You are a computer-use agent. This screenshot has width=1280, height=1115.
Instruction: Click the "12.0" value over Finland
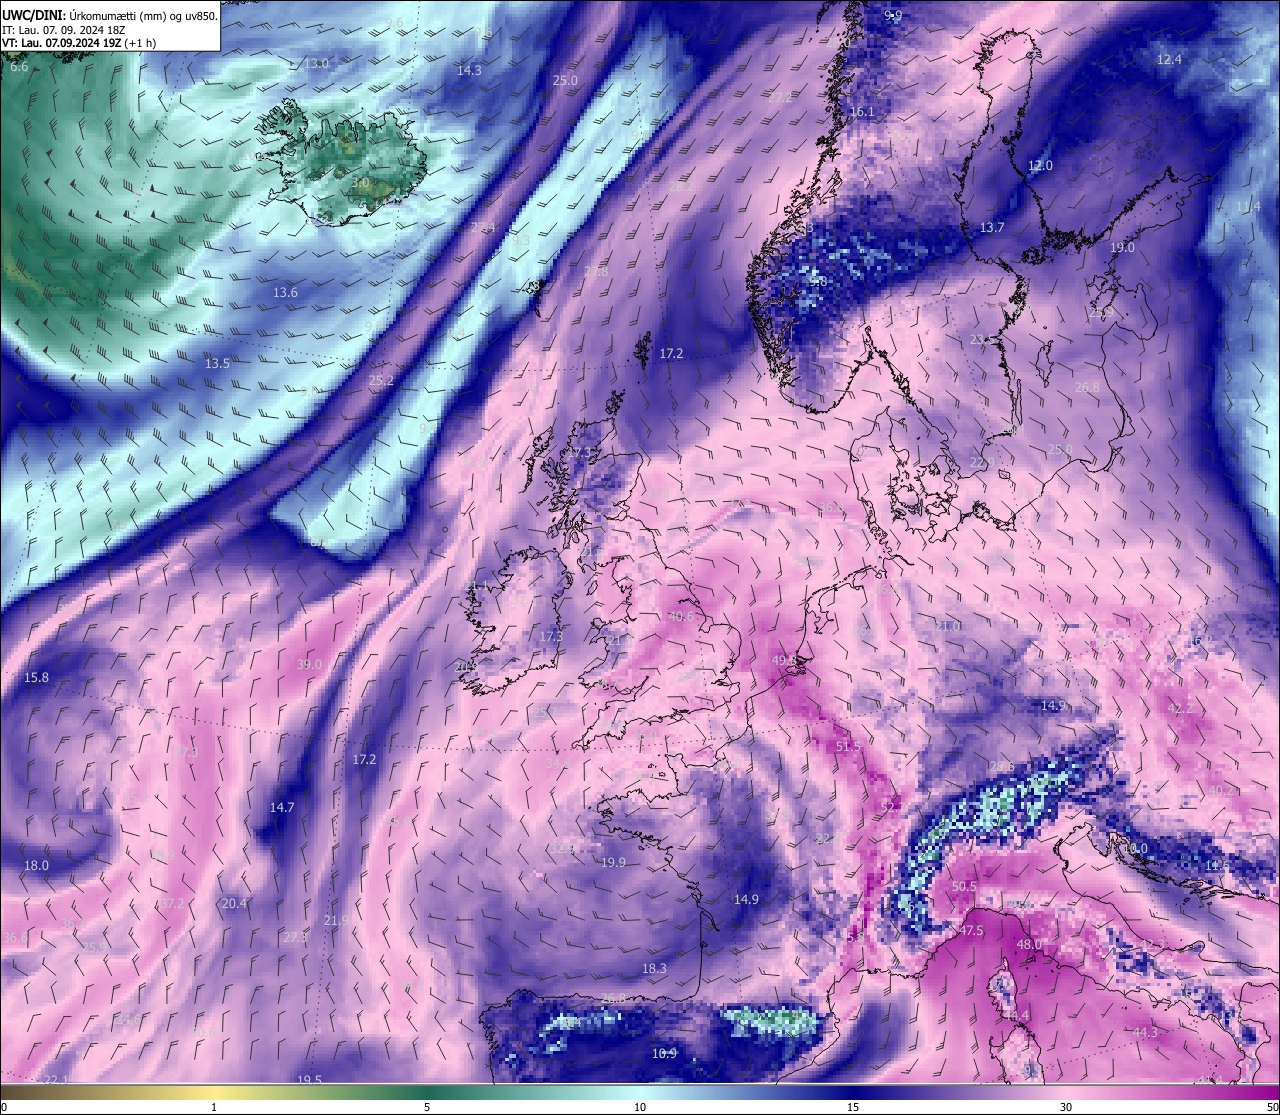(x=1041, y=166)
